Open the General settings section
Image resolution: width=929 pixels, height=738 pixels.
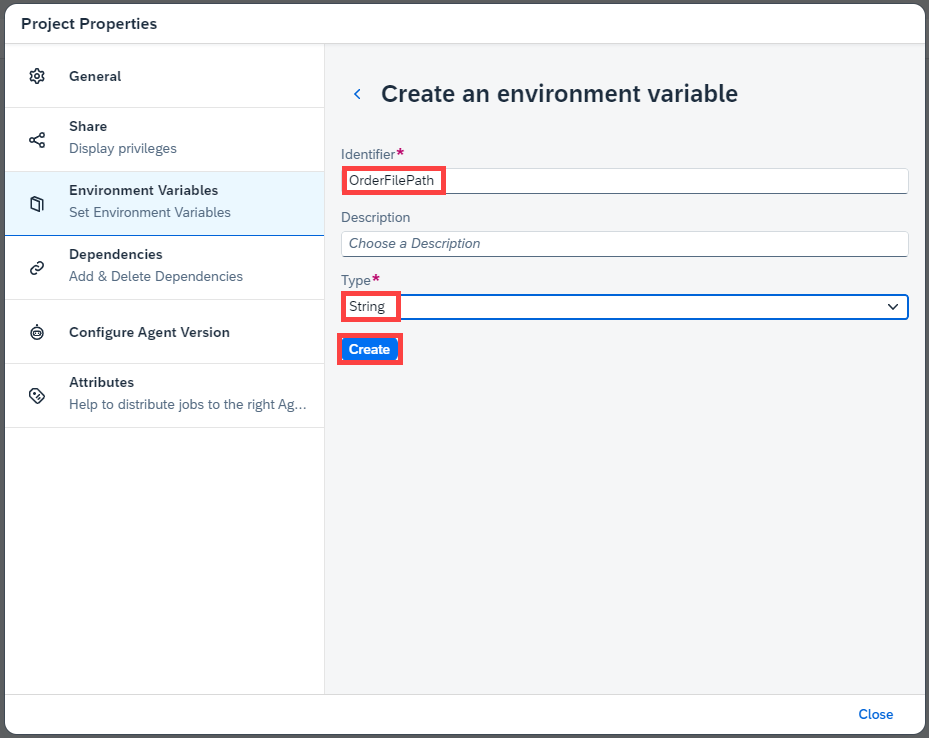[x=165, y=76]
